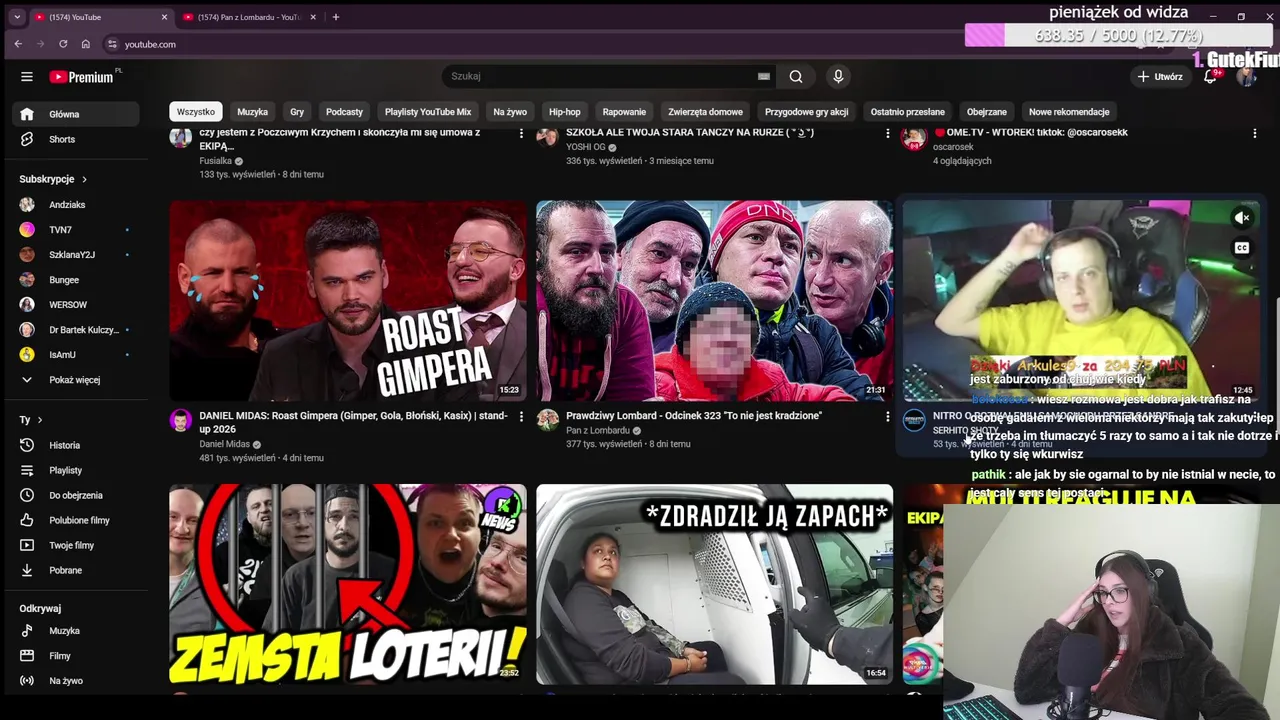Open Pan z Lombardu channel avatar

547,420
